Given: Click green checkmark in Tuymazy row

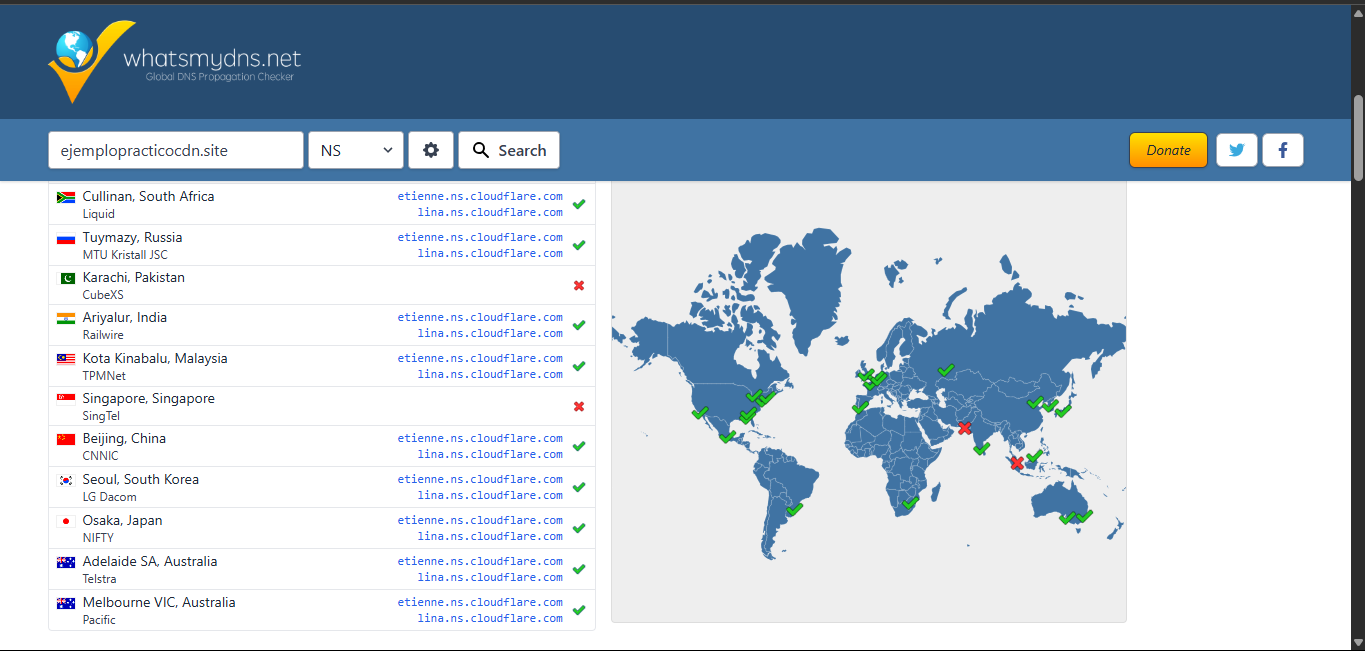Looking at the screenshot, I should coord(579,245).
